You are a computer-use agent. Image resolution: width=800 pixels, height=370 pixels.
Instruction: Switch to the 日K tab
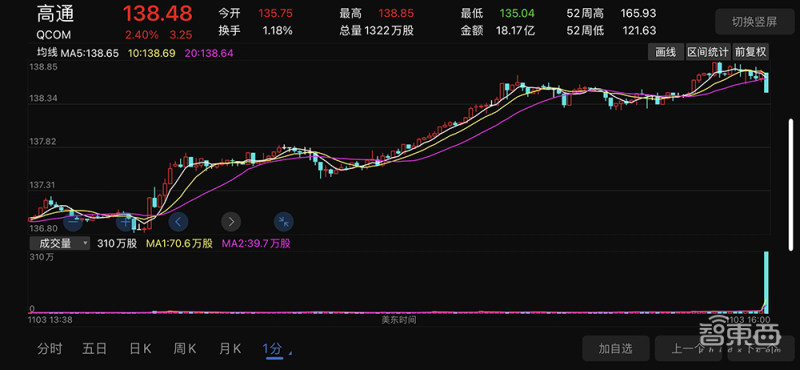coord(140,349)
